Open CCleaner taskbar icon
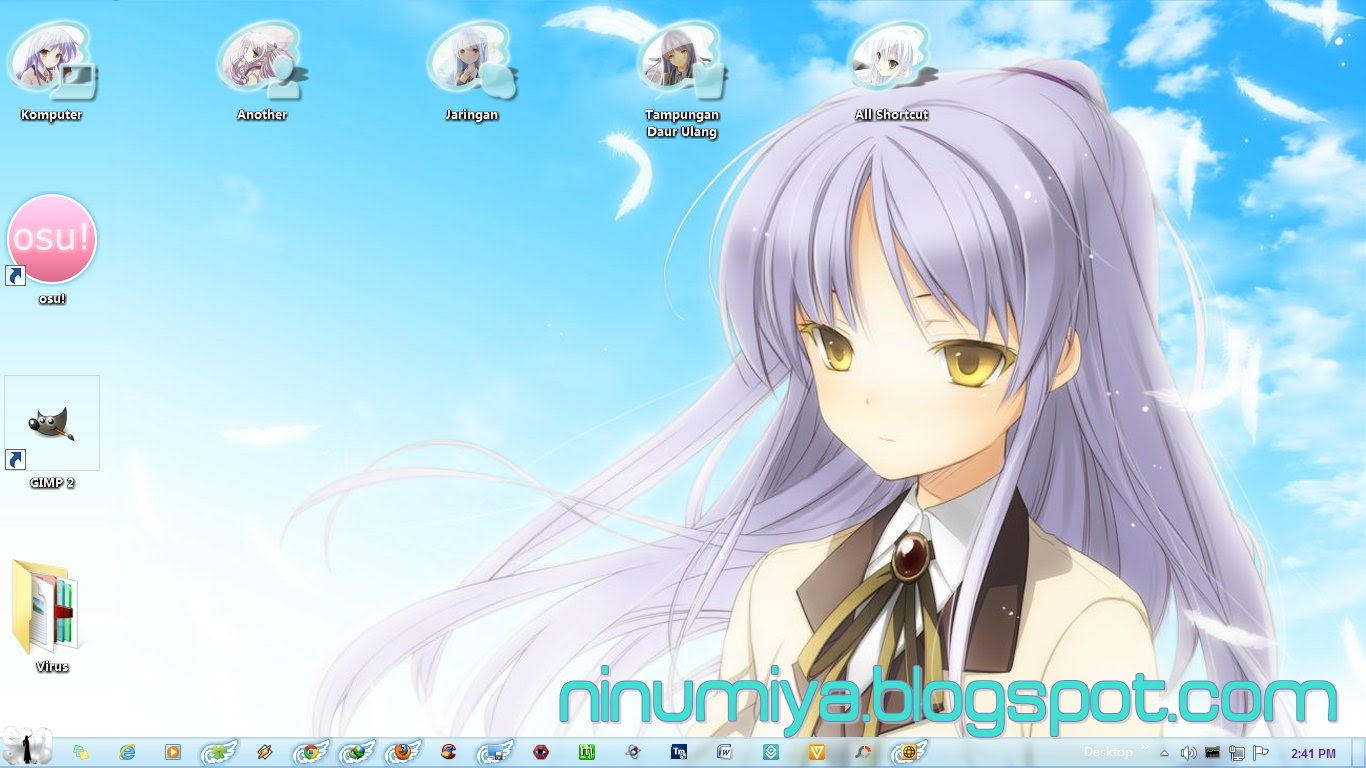1366x768 pixels. coord(449,752)
